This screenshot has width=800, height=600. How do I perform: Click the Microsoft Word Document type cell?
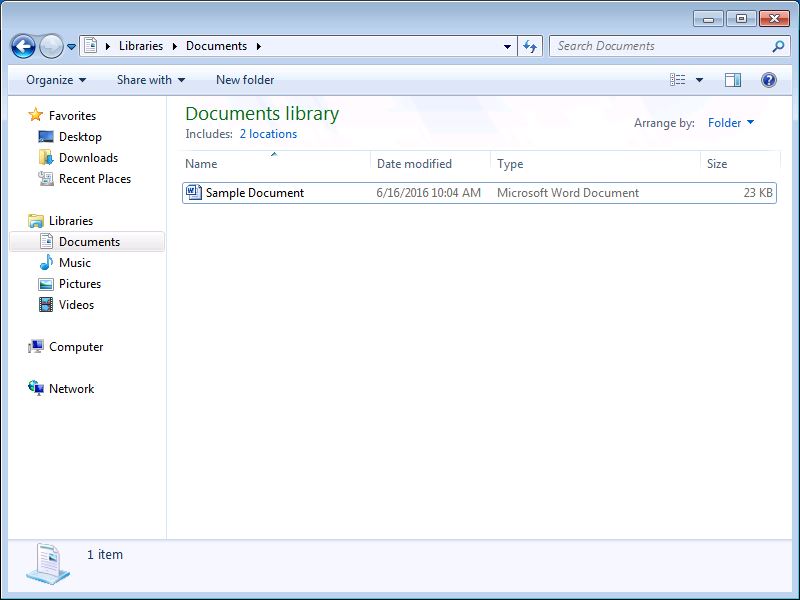(x=568, y=193)
